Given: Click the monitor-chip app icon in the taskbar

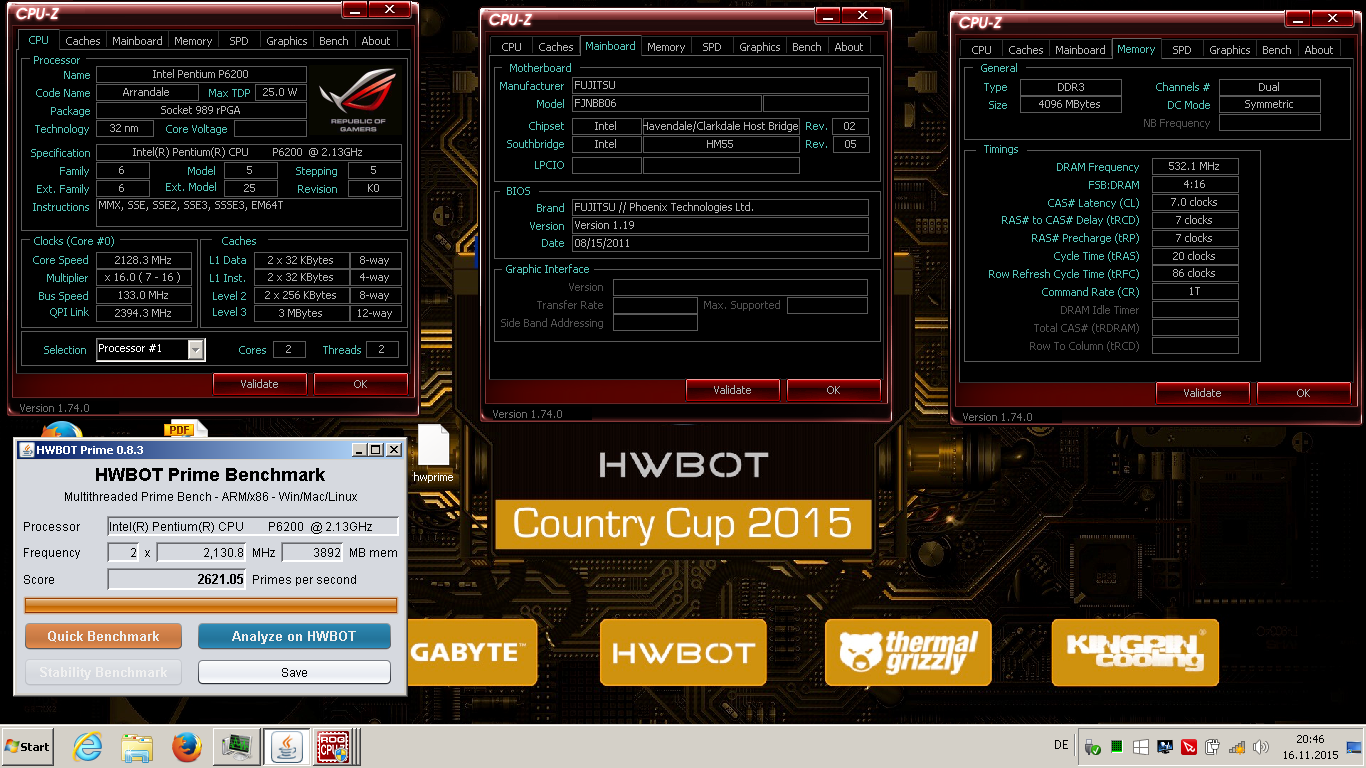Looking at the screenshot, I should click(237, 746).
